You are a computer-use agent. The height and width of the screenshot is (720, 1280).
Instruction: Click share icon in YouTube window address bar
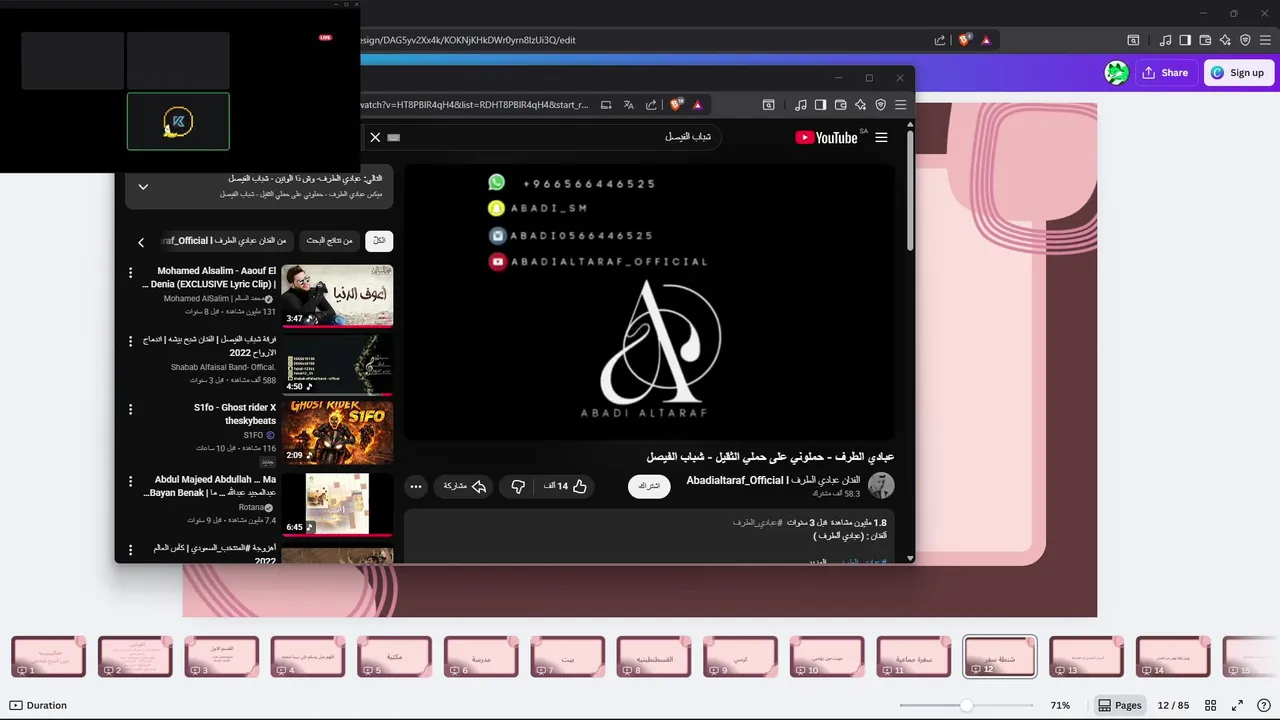click(651, 104)
